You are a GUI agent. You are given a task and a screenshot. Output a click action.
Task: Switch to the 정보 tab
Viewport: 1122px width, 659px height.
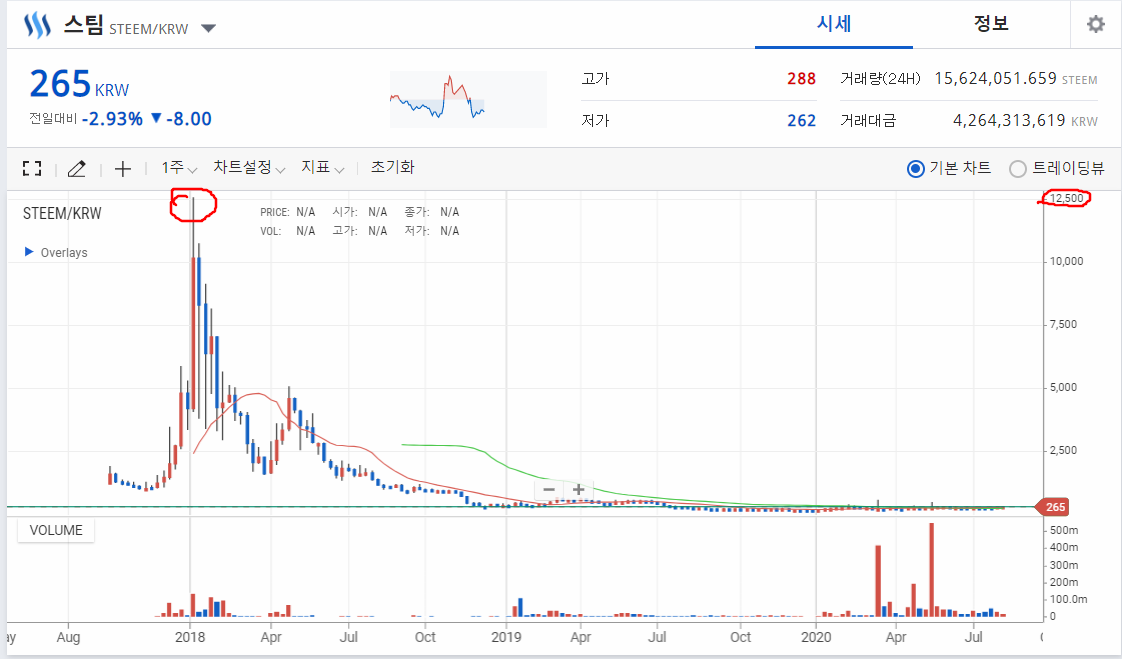click(x=991, y=24)
